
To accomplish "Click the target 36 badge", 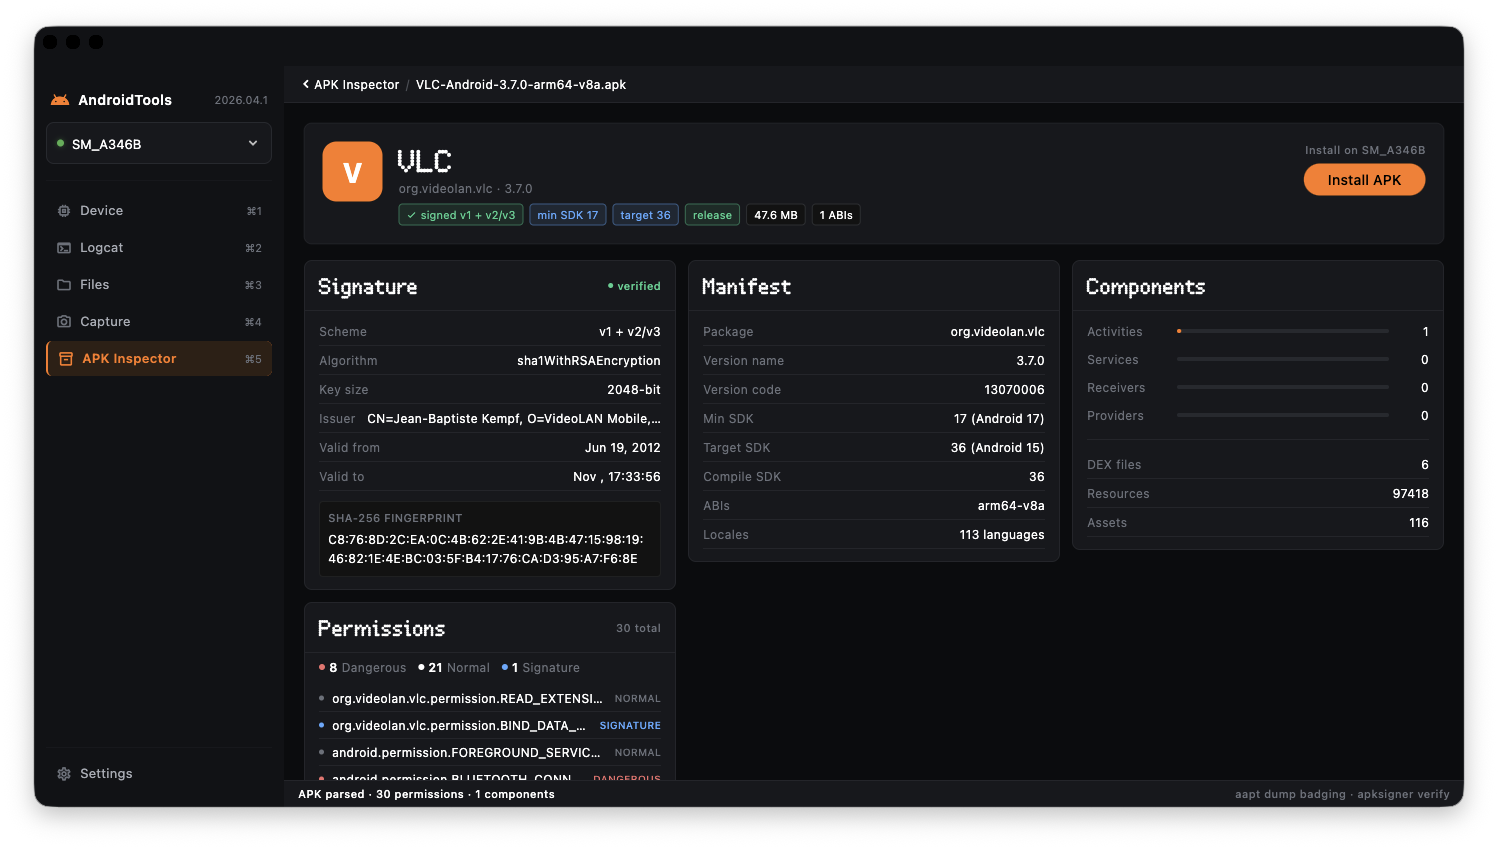I will [645, 215].
